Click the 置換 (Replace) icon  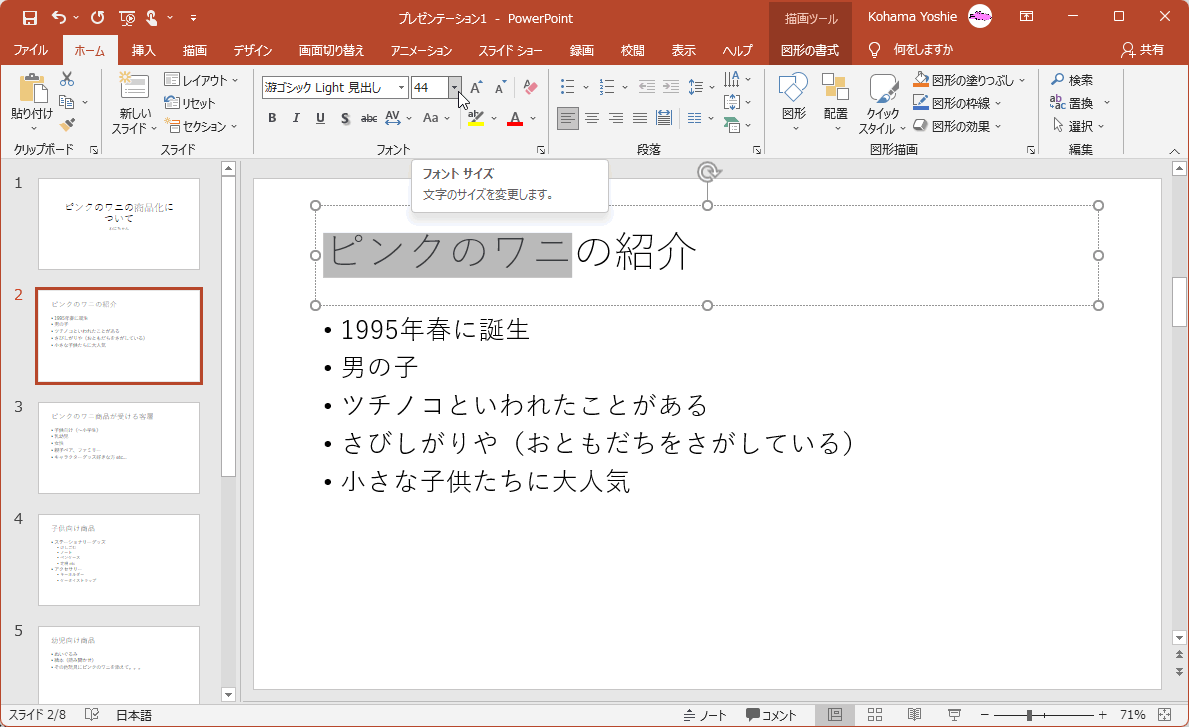(1077, 101)
